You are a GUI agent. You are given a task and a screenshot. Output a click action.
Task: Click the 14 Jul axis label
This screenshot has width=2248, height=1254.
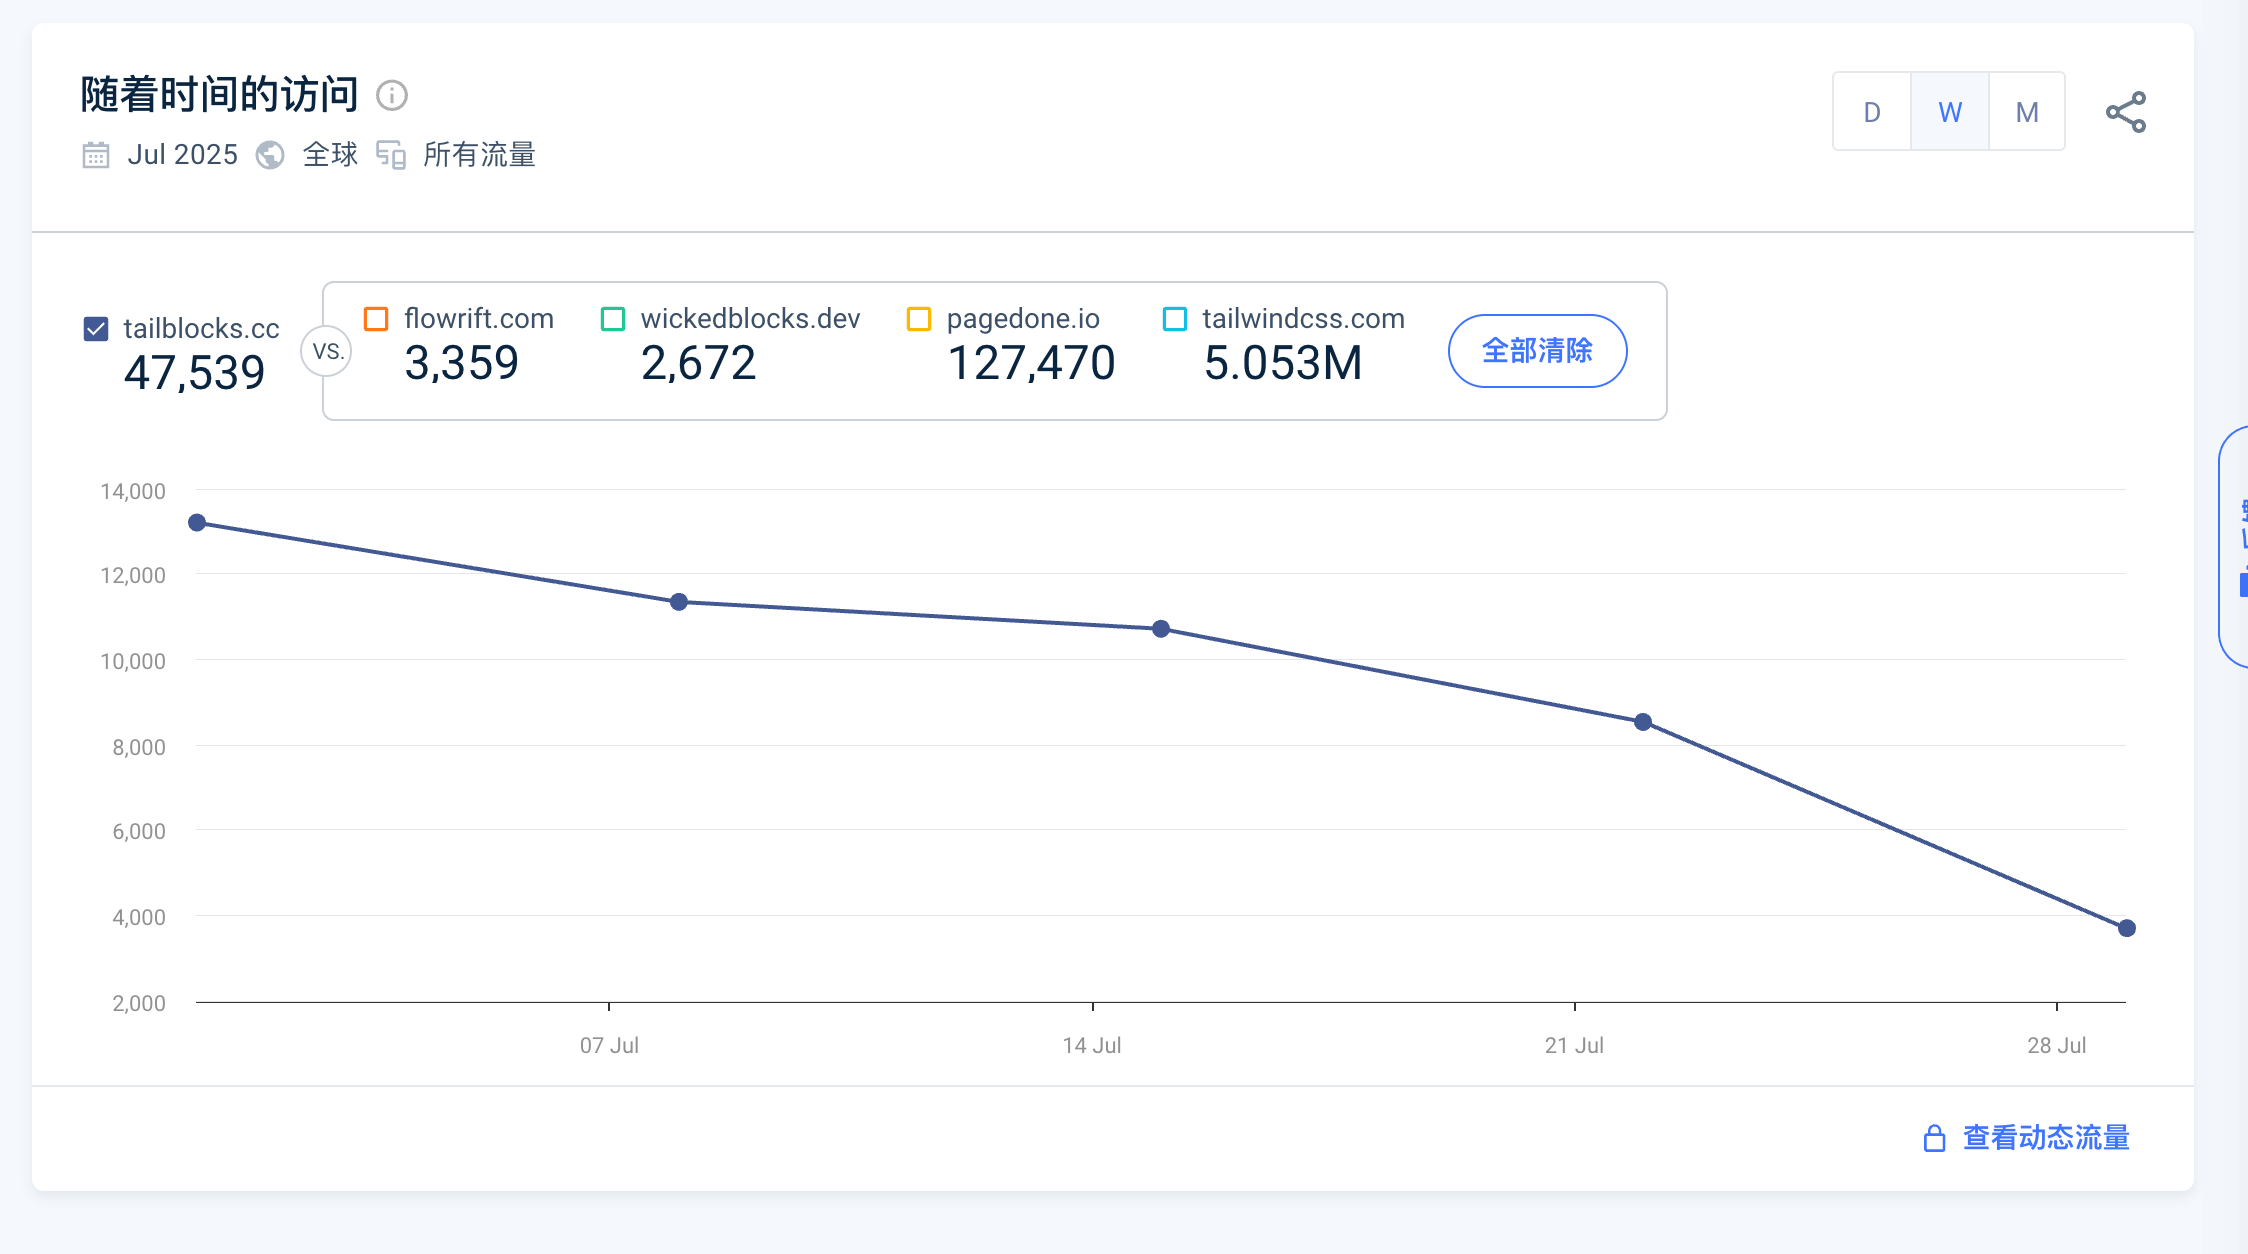tap(1092, 1046)
